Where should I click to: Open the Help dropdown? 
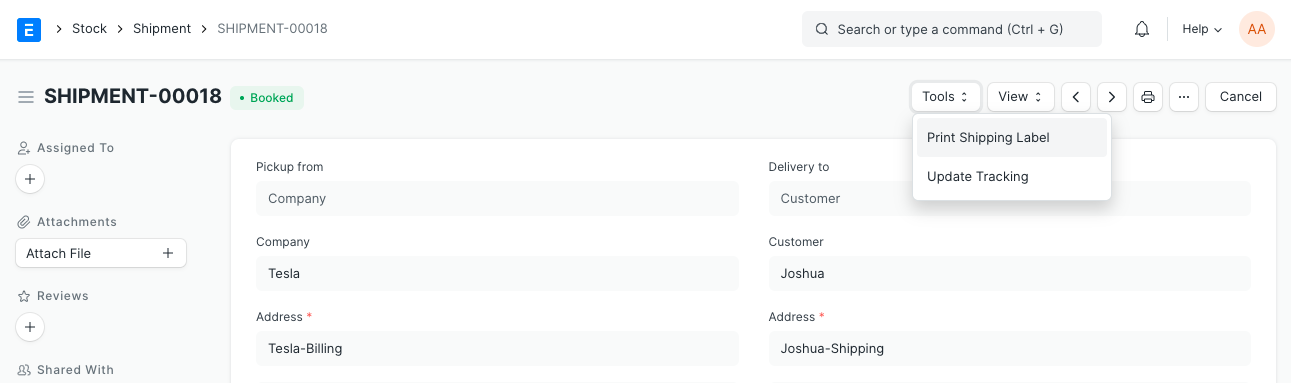tap(1202, 29)
